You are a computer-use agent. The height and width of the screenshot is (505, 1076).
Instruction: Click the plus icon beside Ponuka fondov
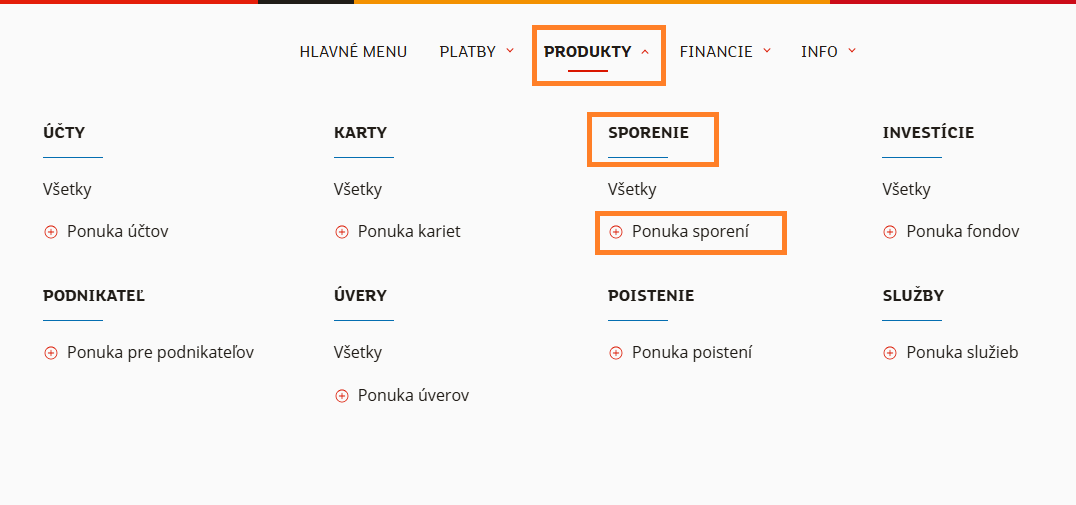(x=890, y=232)
